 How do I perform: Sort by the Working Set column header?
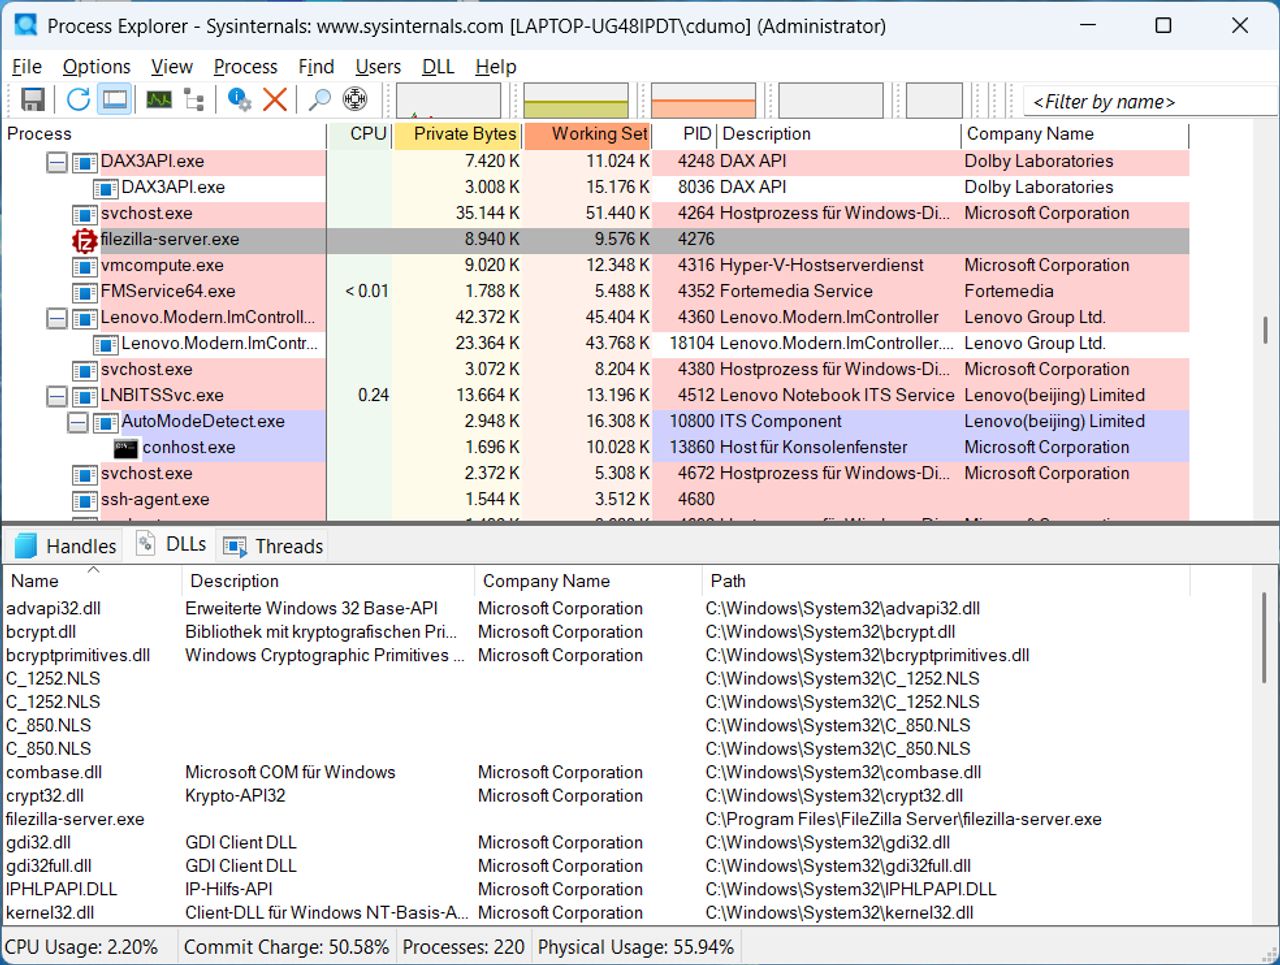click(587, 135)
